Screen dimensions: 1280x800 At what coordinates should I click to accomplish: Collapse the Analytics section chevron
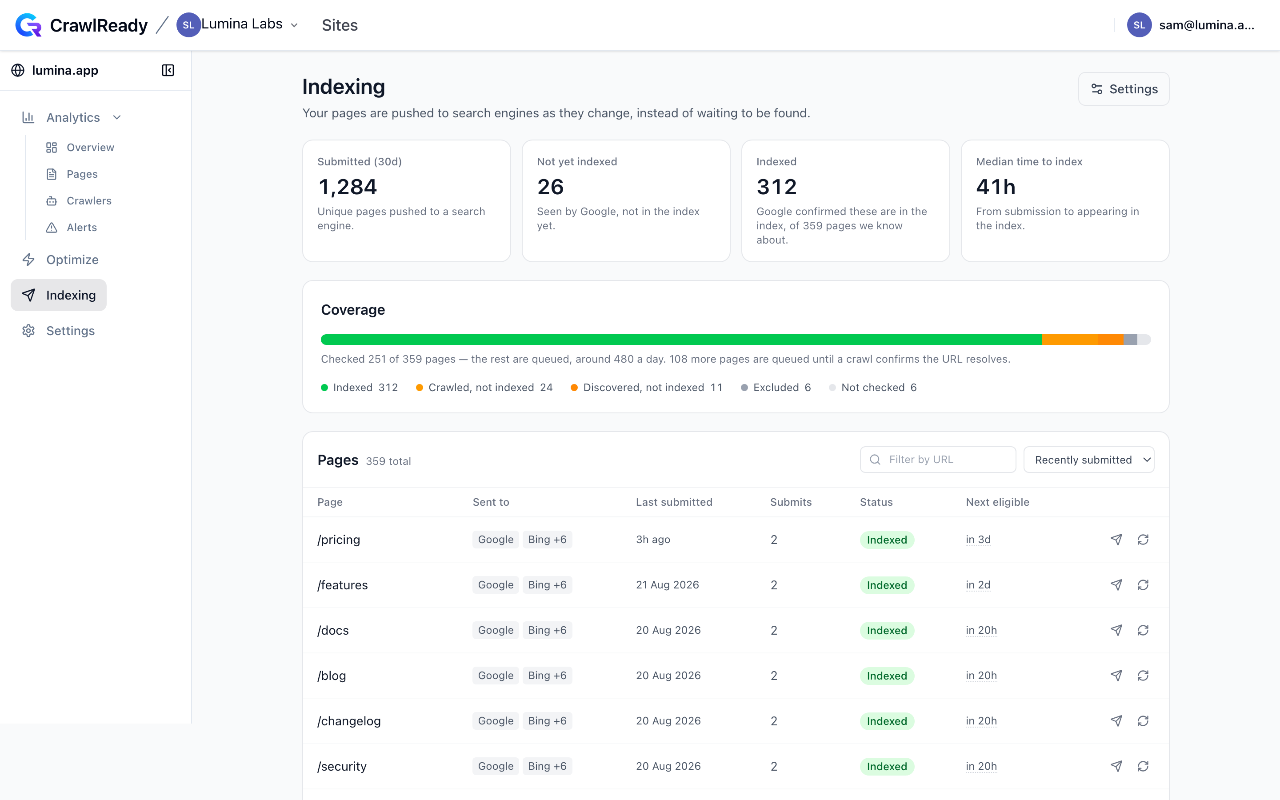point(117,117)
